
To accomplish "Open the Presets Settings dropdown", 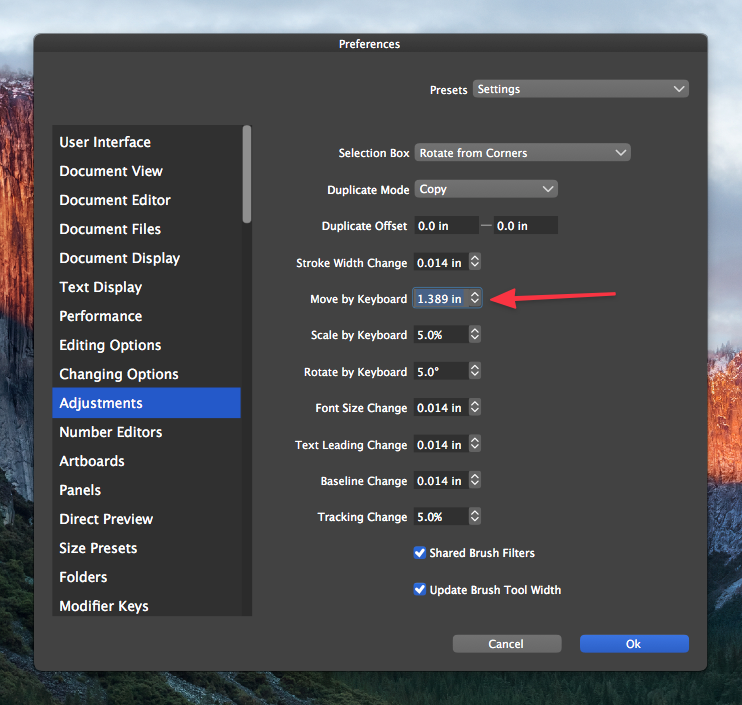I will pyautogui.click(x=580, y=89).
